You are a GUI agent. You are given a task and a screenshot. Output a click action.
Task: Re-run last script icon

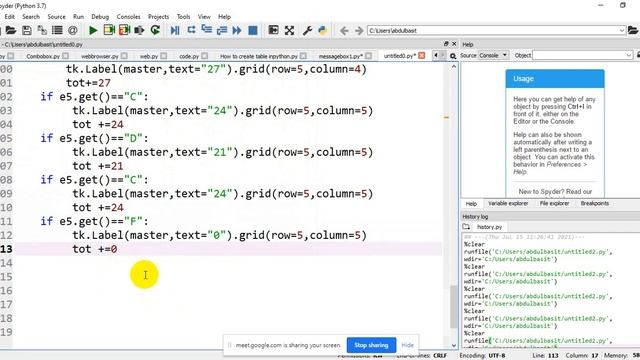(x=155, y=31)
